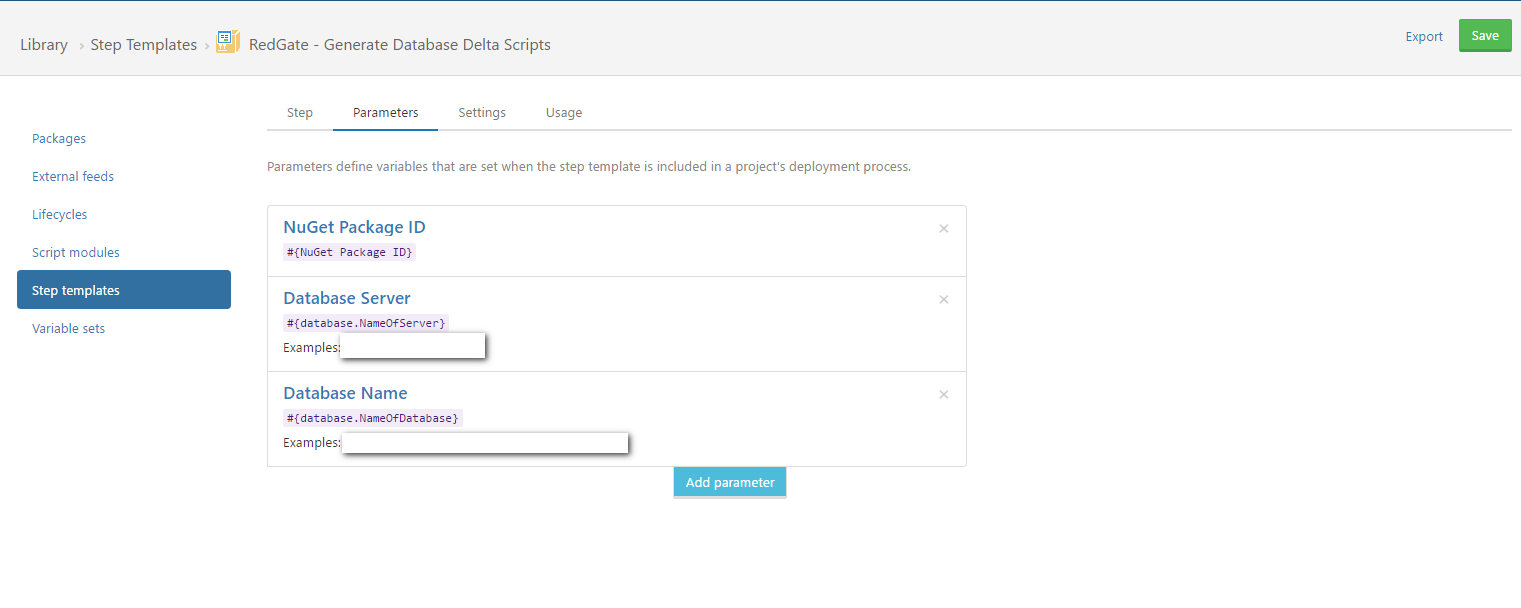View the Usage tab
The image size is (1521, 608).
point(564,113)
